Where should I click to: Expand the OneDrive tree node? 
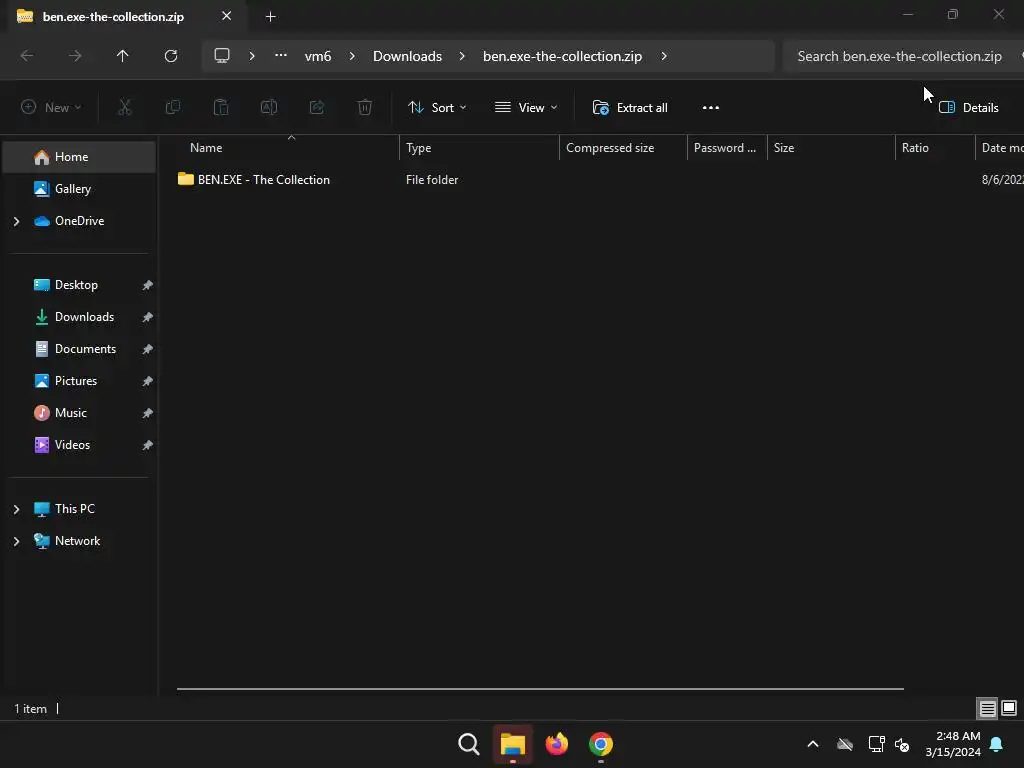(16, 221)
